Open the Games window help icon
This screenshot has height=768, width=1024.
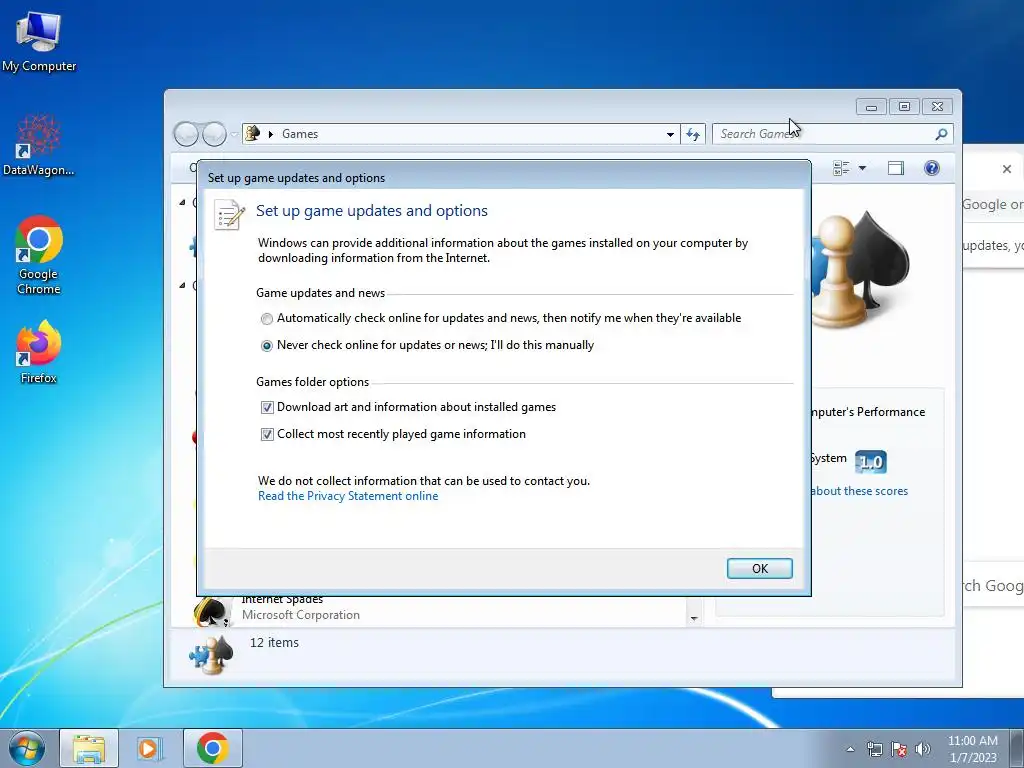coord(932,168)
